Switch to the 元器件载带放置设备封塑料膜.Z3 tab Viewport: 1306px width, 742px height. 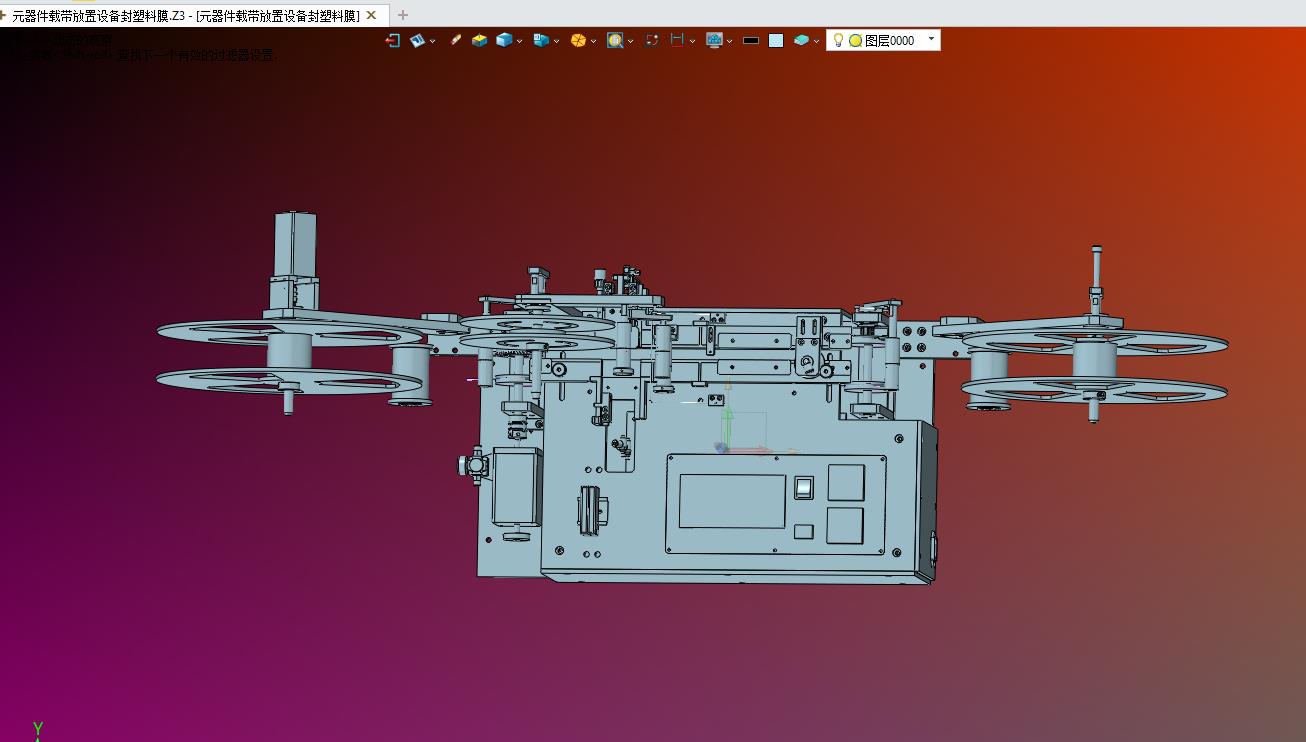185,15
